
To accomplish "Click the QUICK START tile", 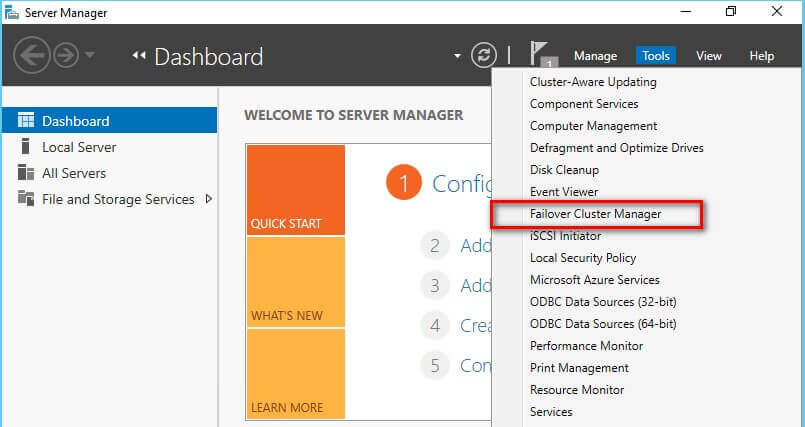I will click(295, 190).
